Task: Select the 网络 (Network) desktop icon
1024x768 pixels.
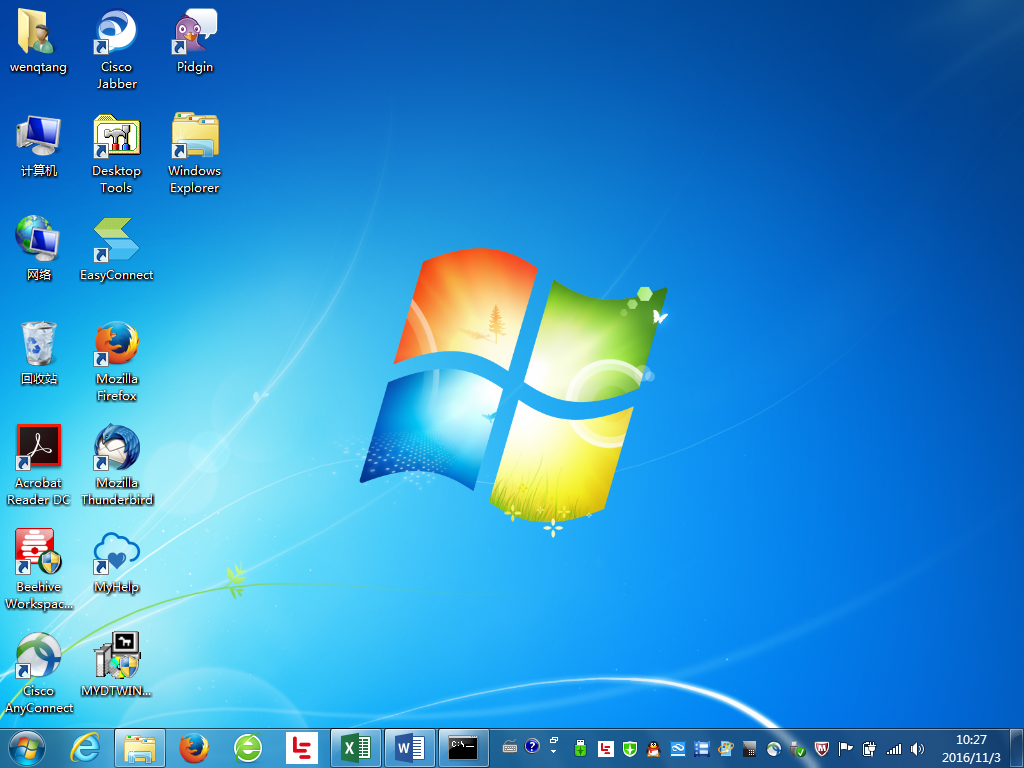Action: pos(38,248)
